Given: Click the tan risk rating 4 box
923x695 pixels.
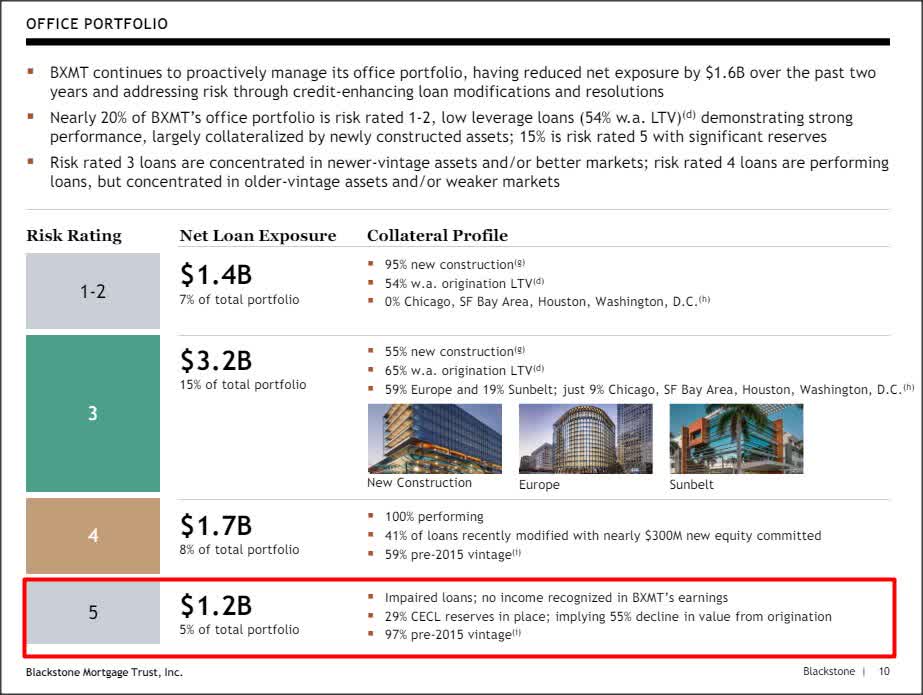Looking at the screenshot, I should (x=92, y=537).
